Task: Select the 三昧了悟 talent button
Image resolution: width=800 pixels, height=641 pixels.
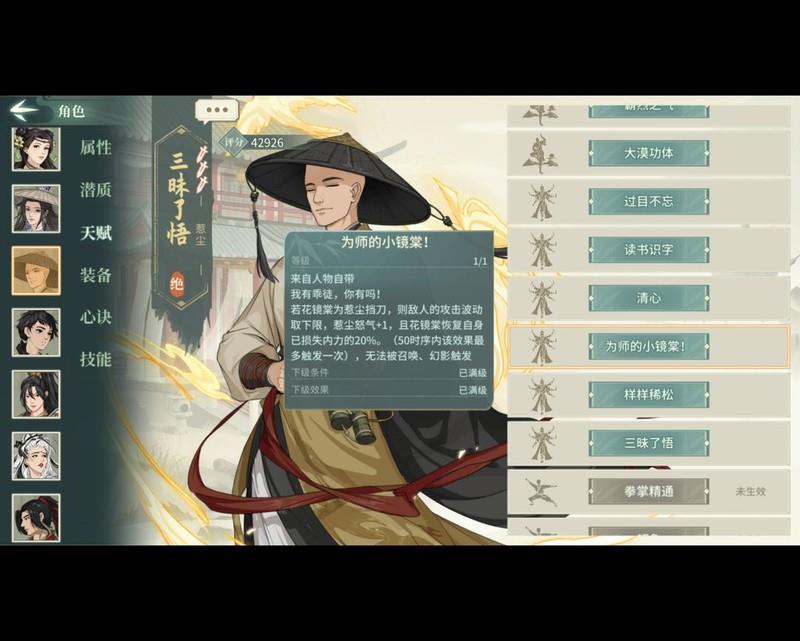Action: click(648, 443)
